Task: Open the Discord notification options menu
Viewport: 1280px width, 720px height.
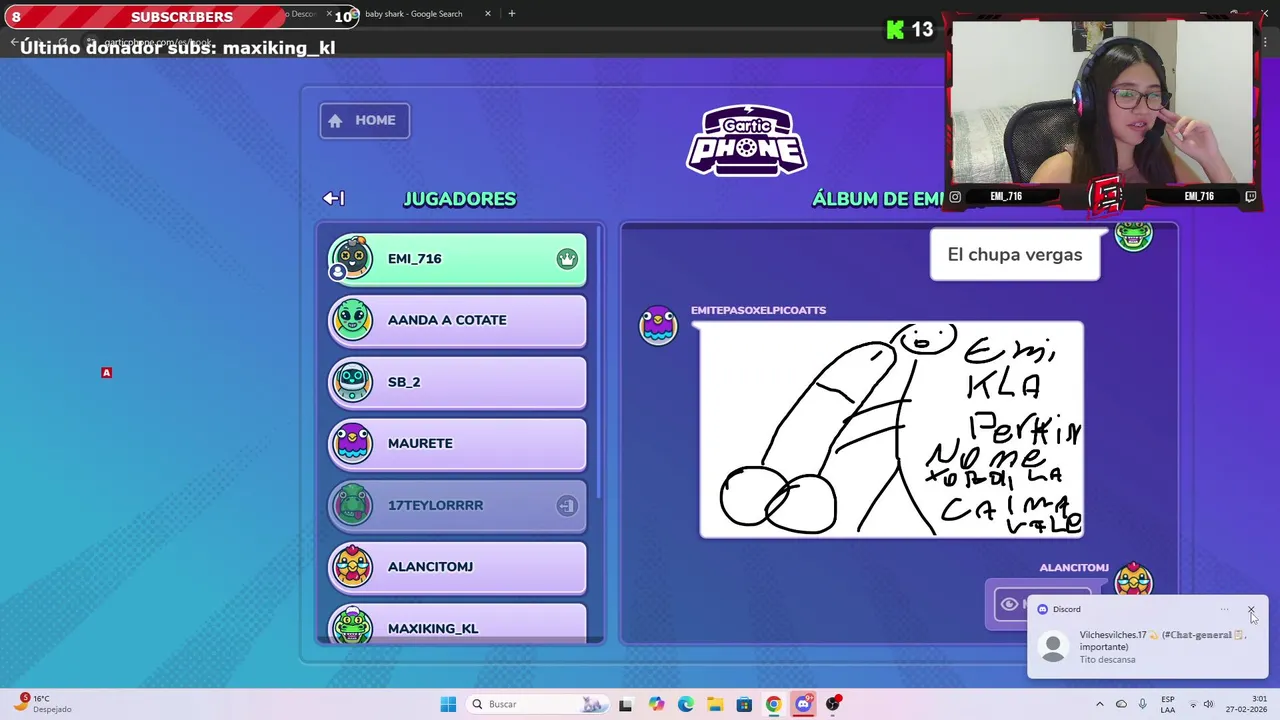Action: [1224, 609]
